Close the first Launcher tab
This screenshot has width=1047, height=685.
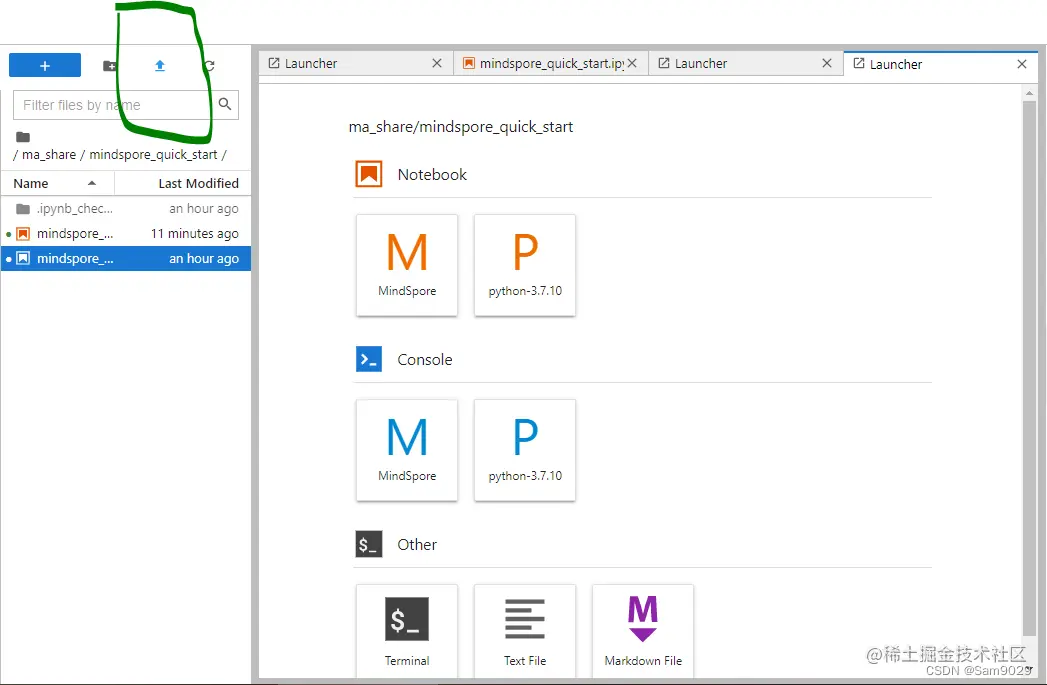pos(437,63)
